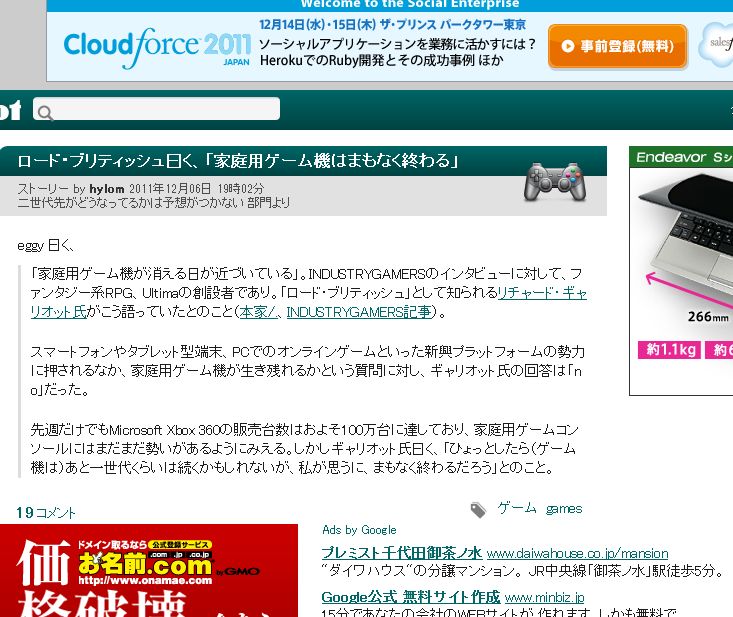Open the INDUSTRYGAMERS記事 link
Viewport: 733px width, 617px height.
tap(359, 312)
